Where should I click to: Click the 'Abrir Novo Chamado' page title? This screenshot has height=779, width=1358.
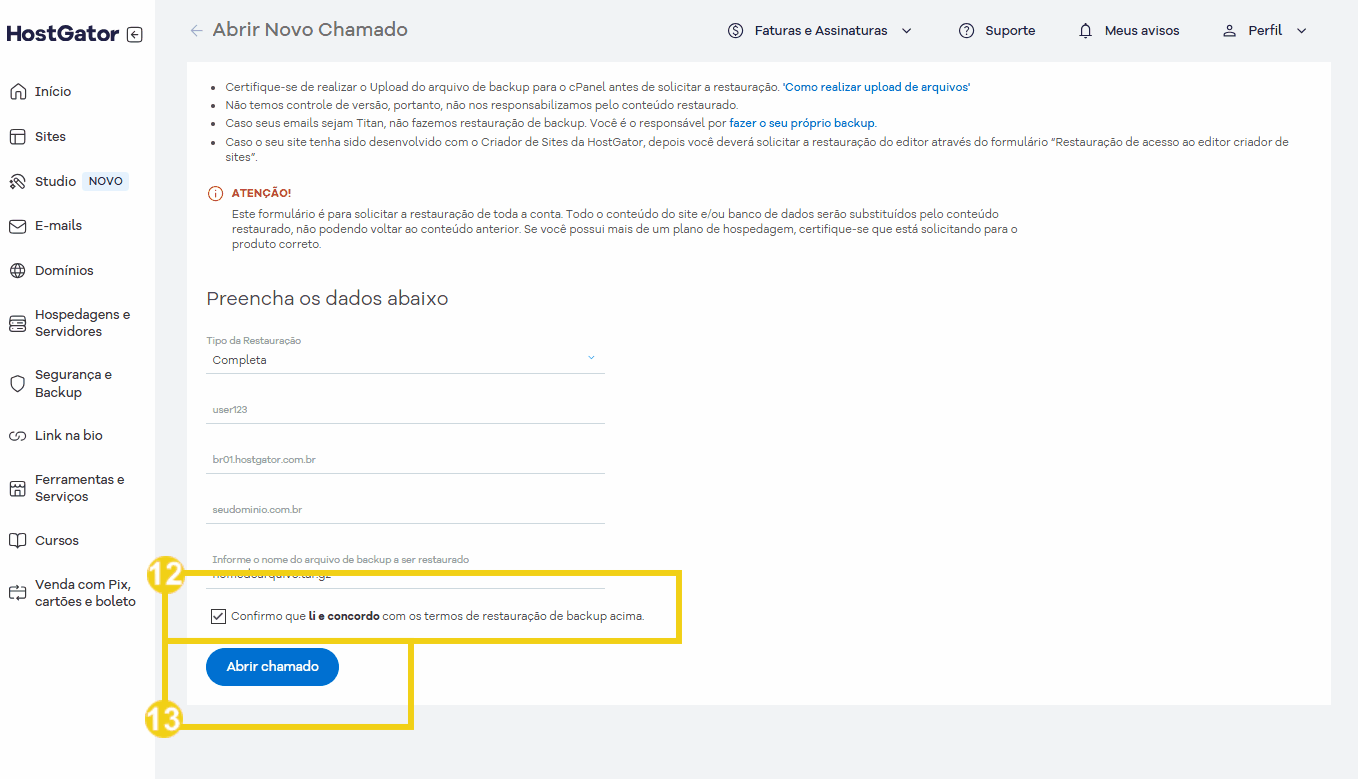point(310,30)
